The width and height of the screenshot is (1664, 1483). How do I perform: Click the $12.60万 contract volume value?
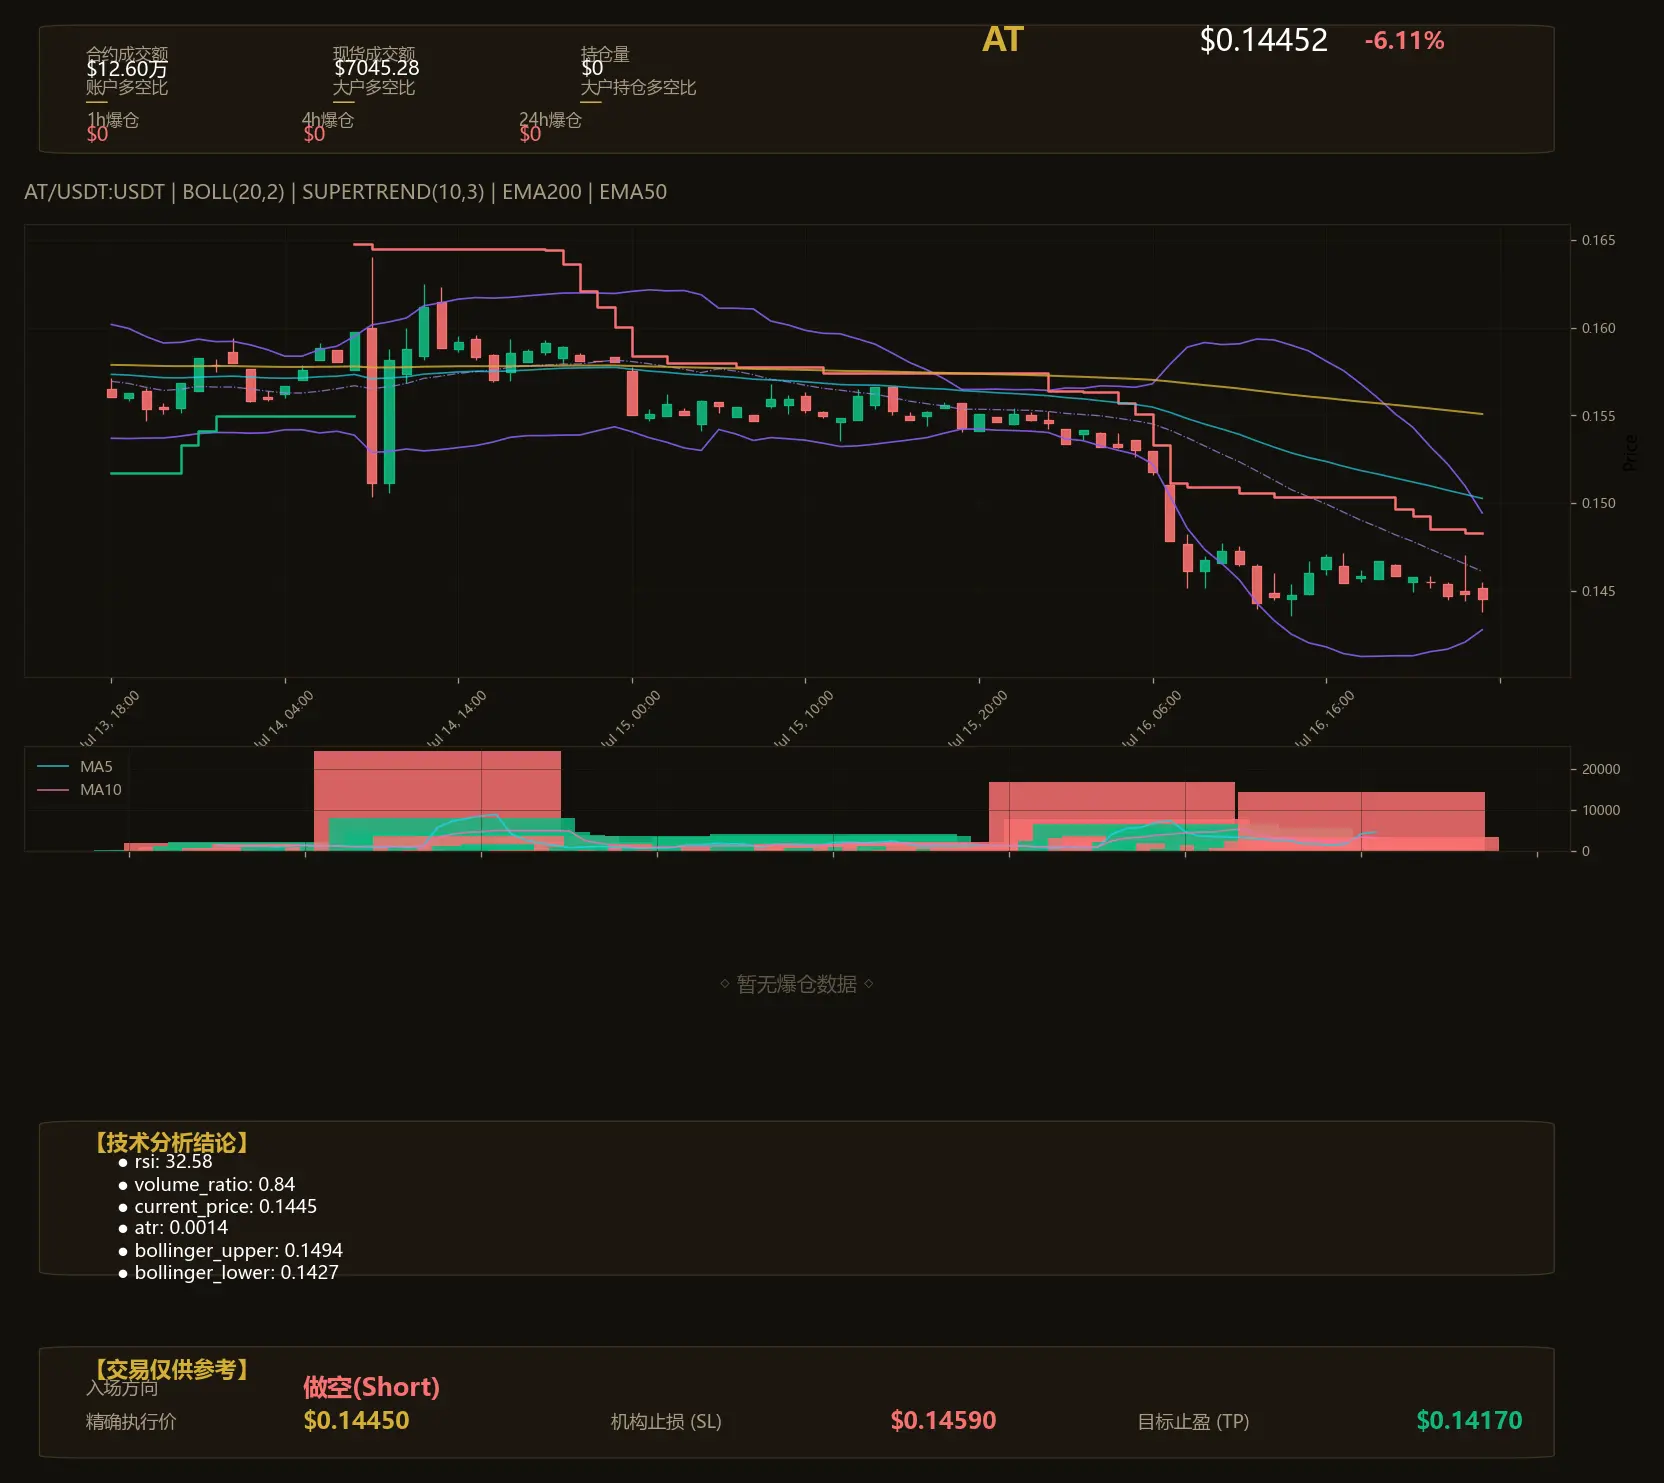pos(127,68)
